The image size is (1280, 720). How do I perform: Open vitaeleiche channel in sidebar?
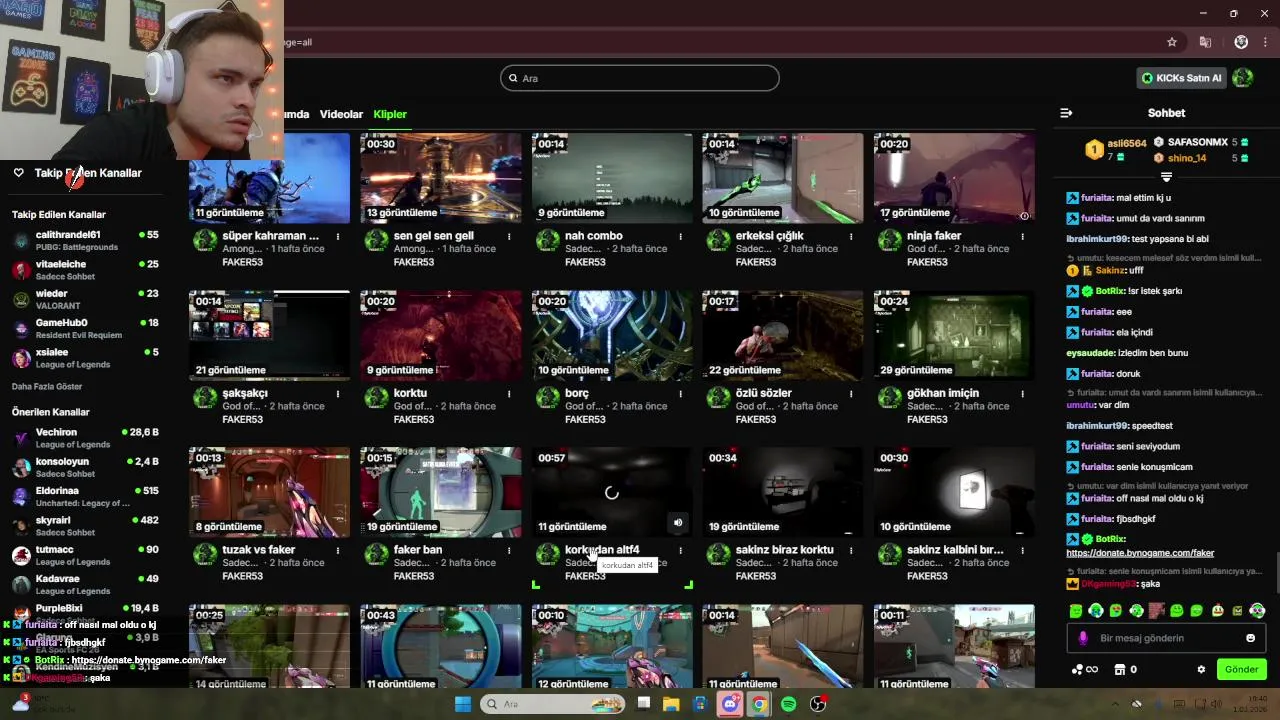pos(85,270)
